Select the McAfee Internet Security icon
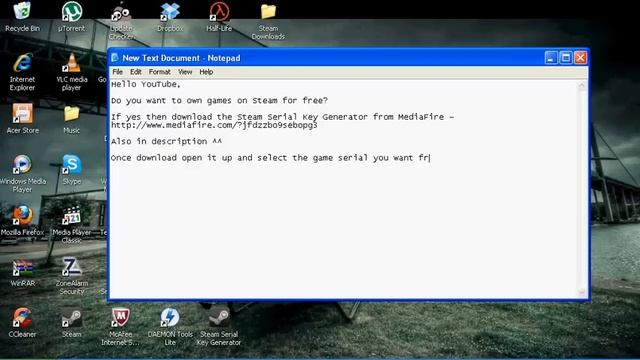 [x=120, y=327]
